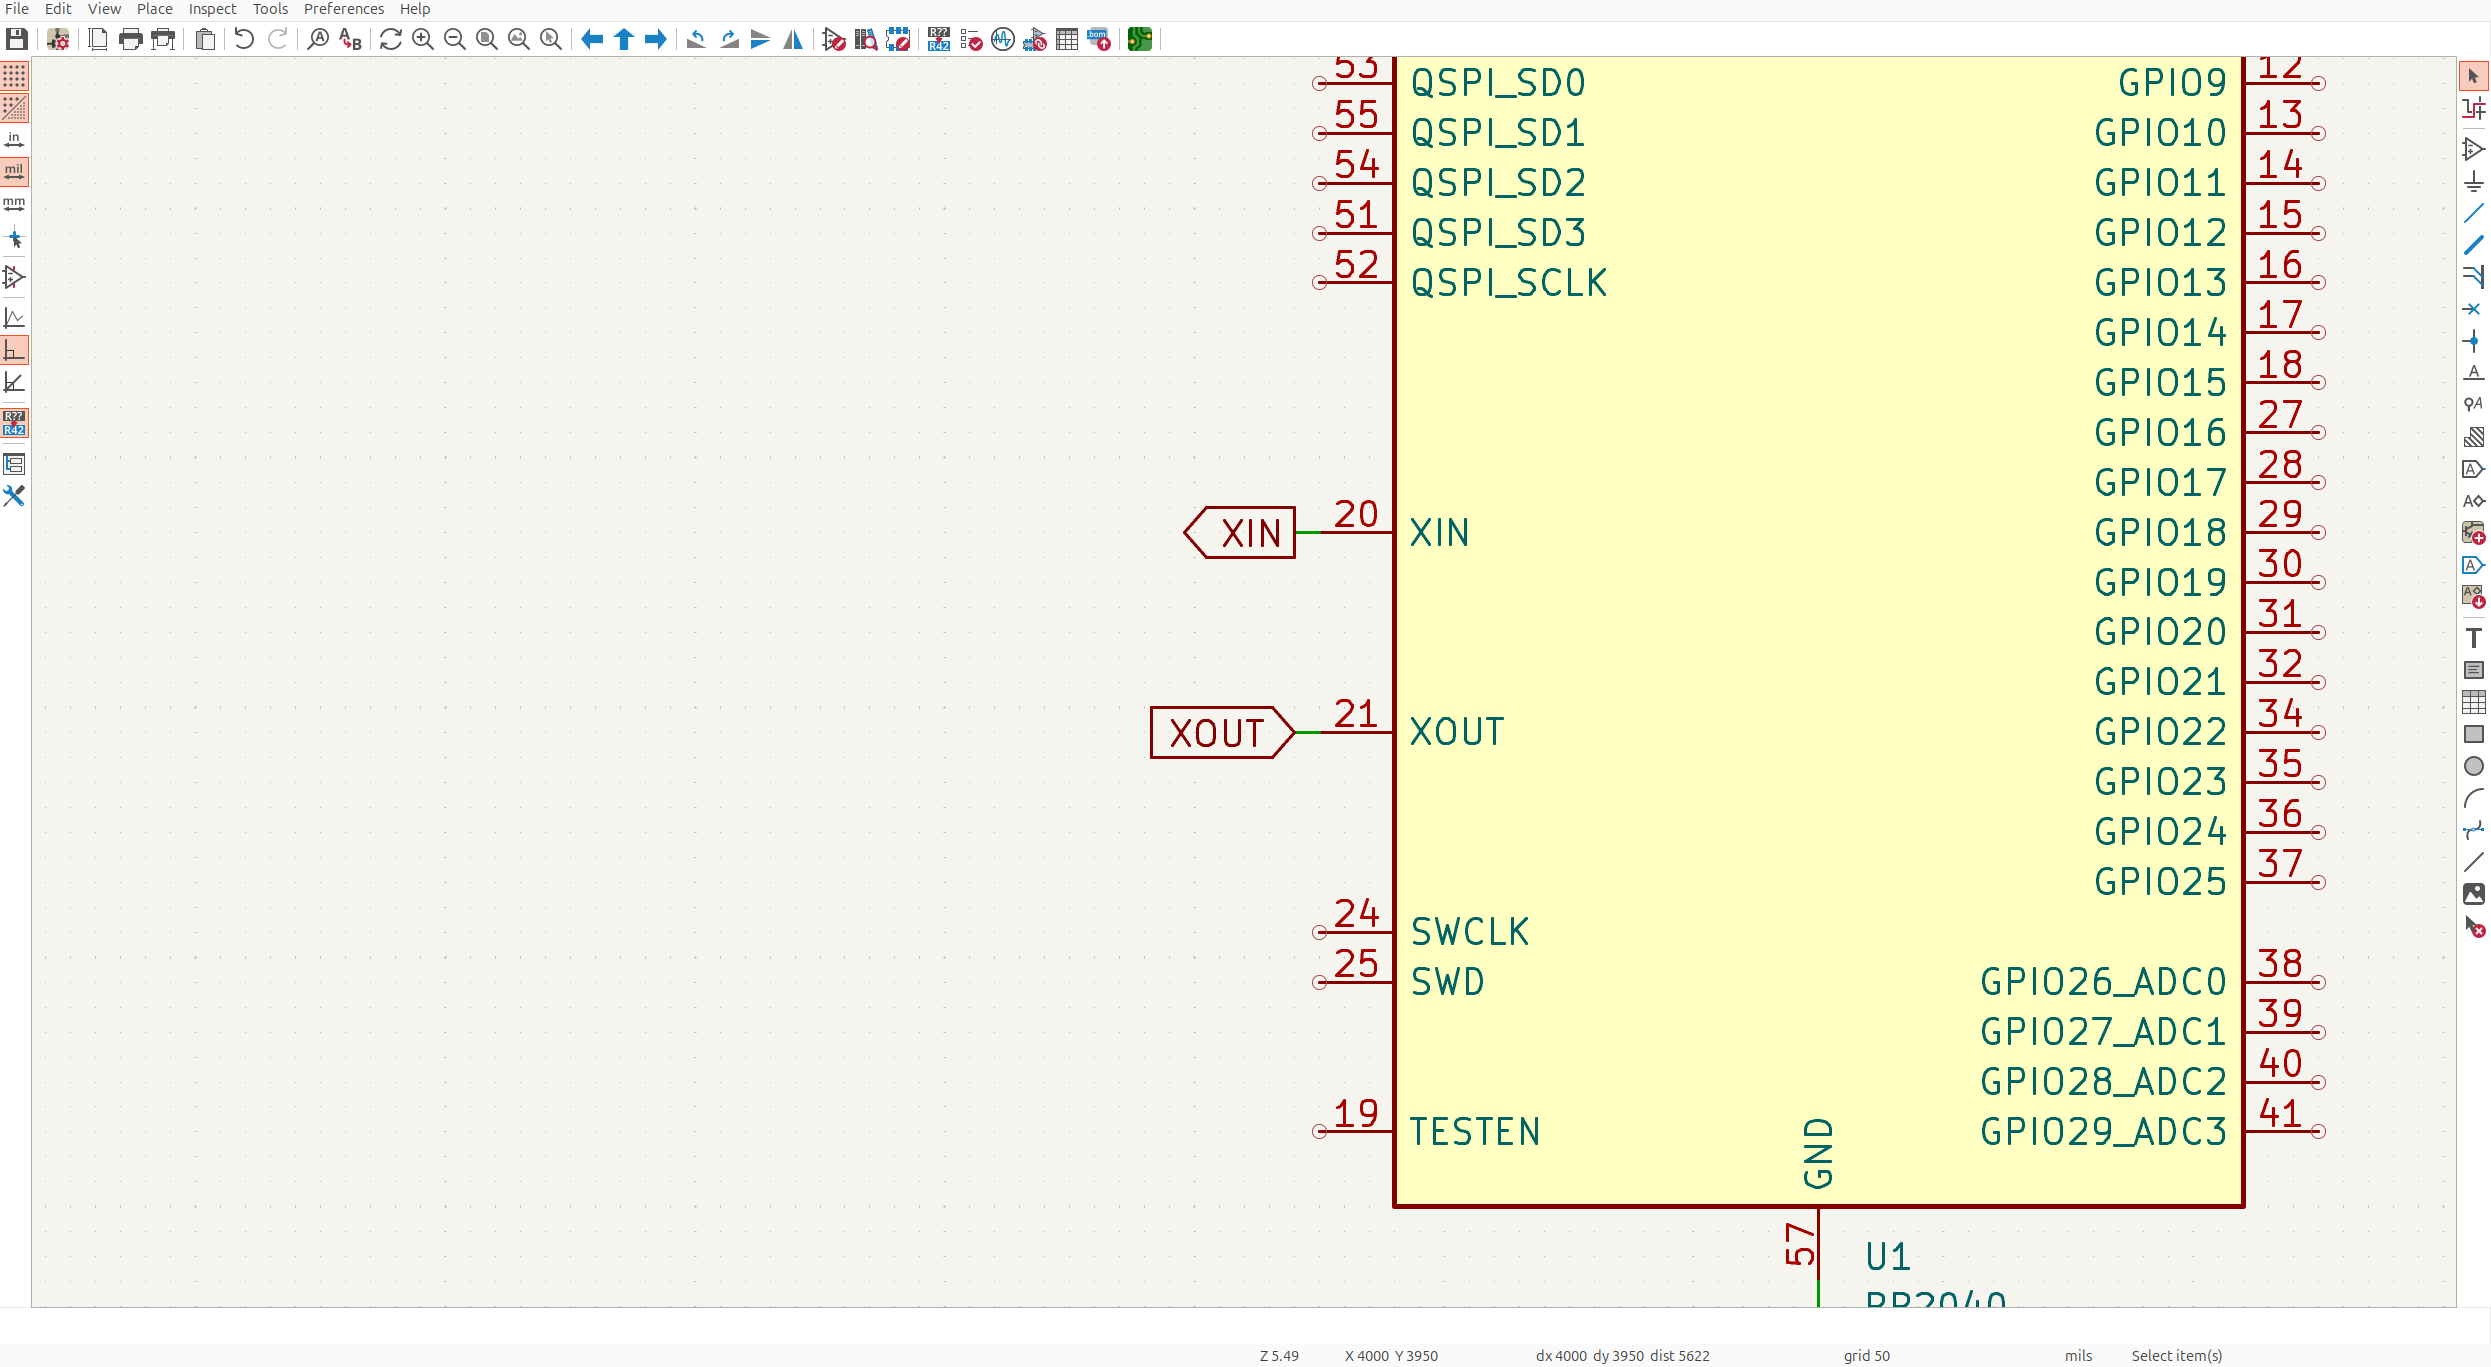This screenshot has height=1367, width=2491.
Task: Open the PCB editor icon
Action: click(1140, 39)
